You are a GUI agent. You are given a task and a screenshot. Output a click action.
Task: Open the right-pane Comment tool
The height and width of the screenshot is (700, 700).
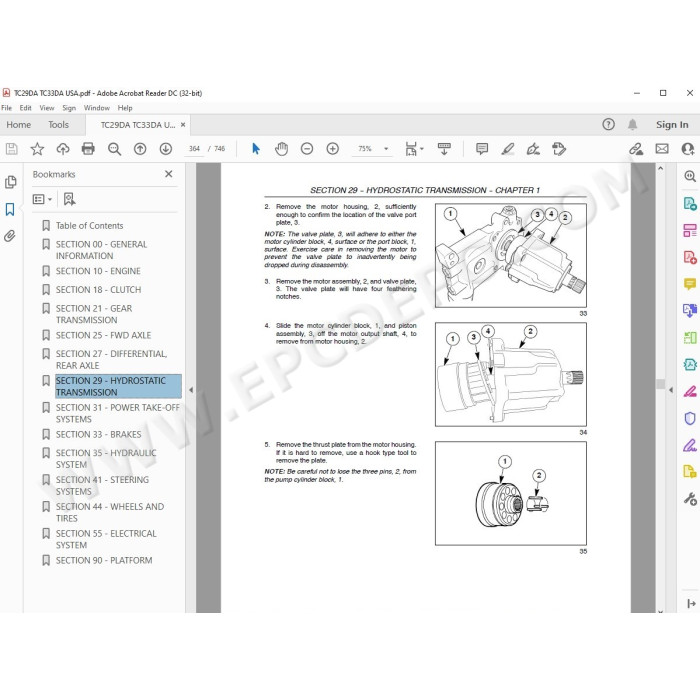tap(690, 284)
